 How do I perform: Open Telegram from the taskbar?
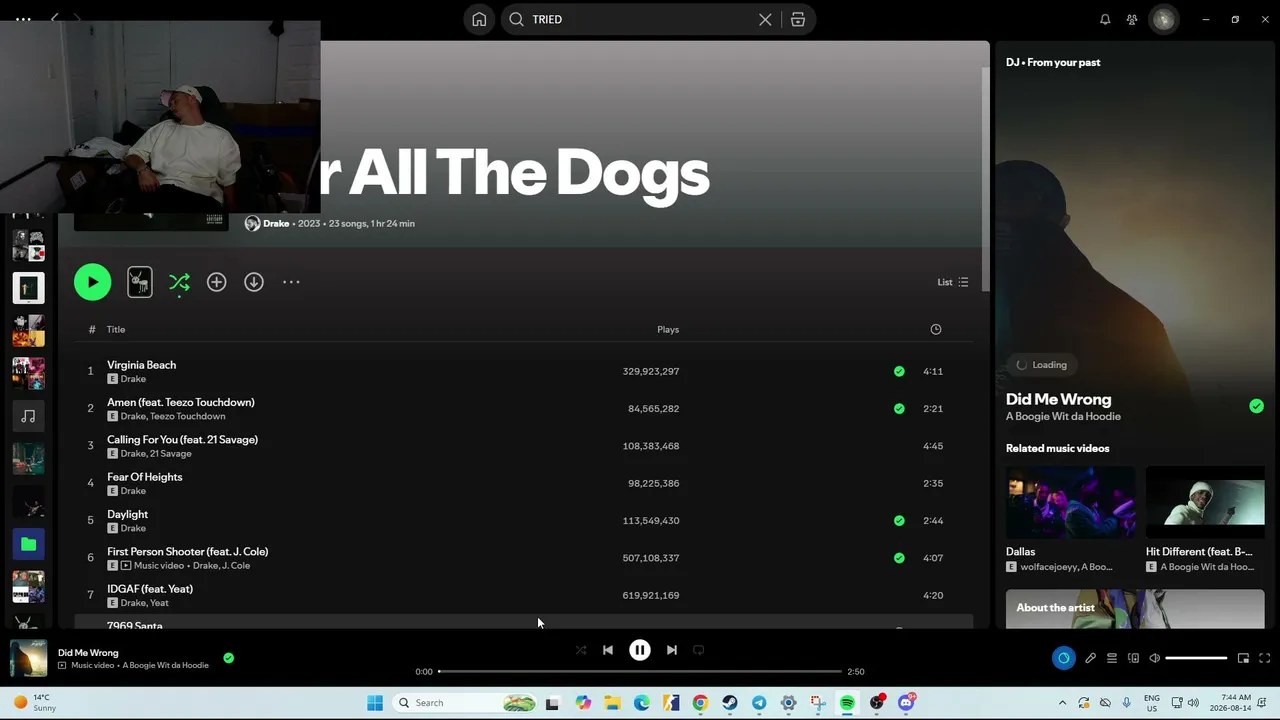(759, 703)
